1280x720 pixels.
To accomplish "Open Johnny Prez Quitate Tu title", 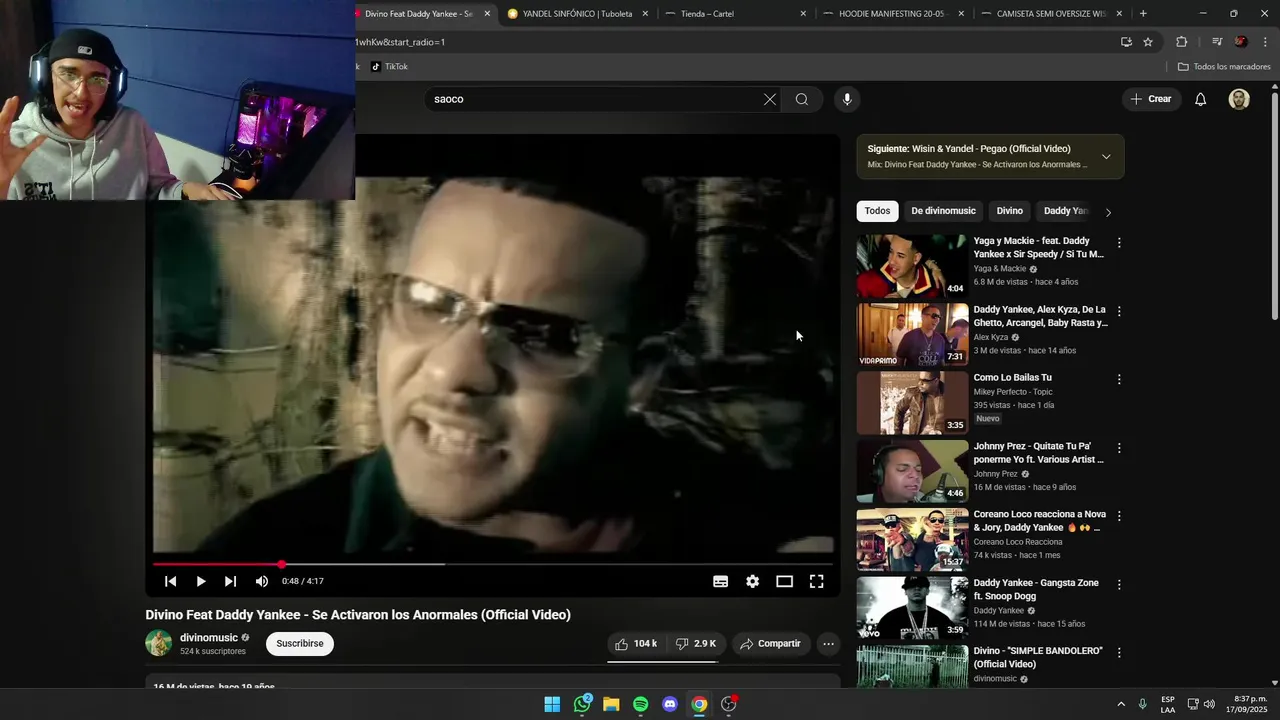I will click(1039, 453).
